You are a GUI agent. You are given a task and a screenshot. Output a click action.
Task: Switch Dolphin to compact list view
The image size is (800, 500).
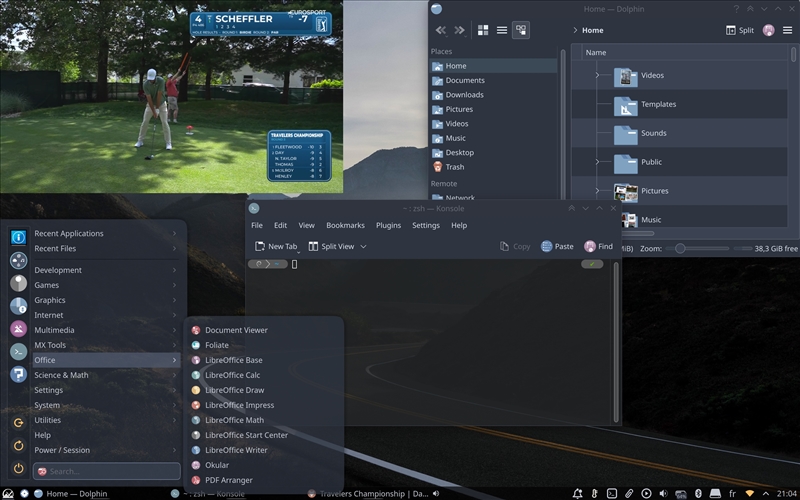[502, 30]
